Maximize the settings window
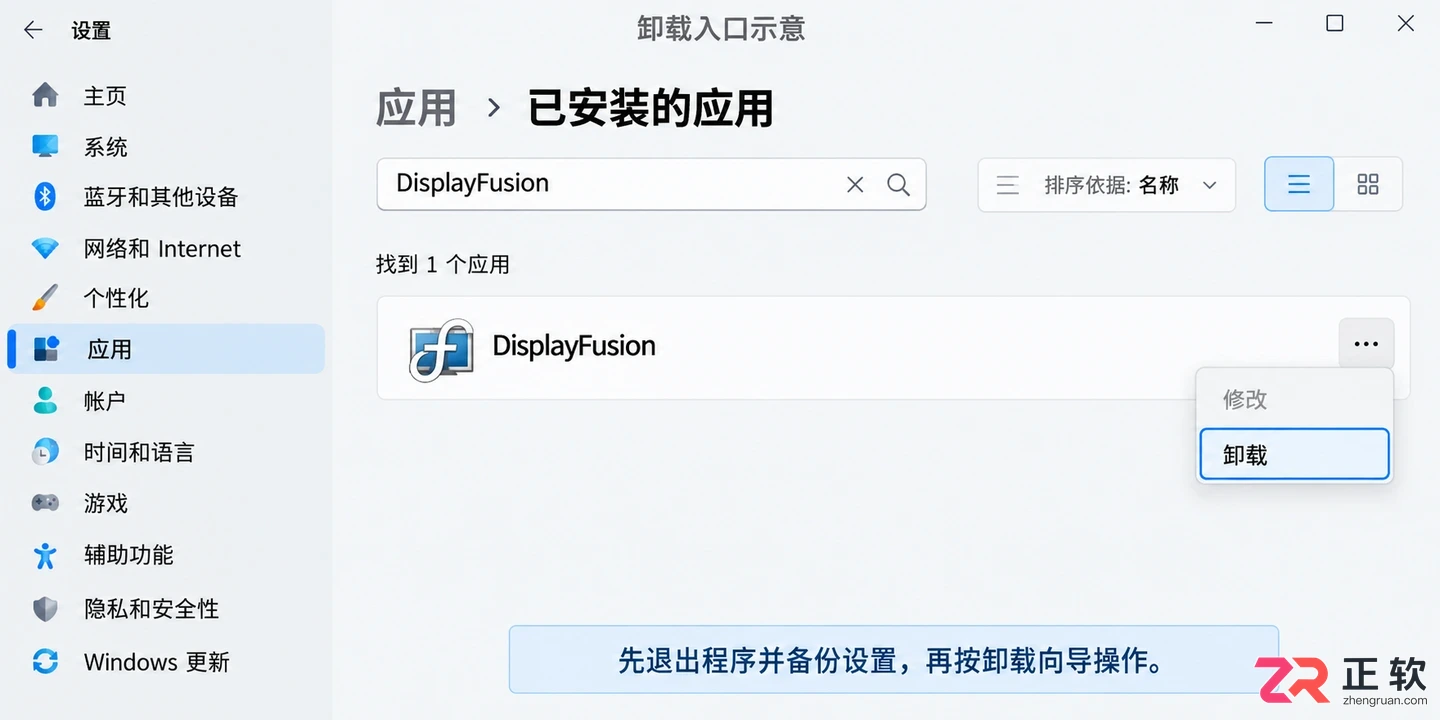Image resolution: width=1440 pixels, height=720 pixels. pyautogui.click(x=1334, y=23)
